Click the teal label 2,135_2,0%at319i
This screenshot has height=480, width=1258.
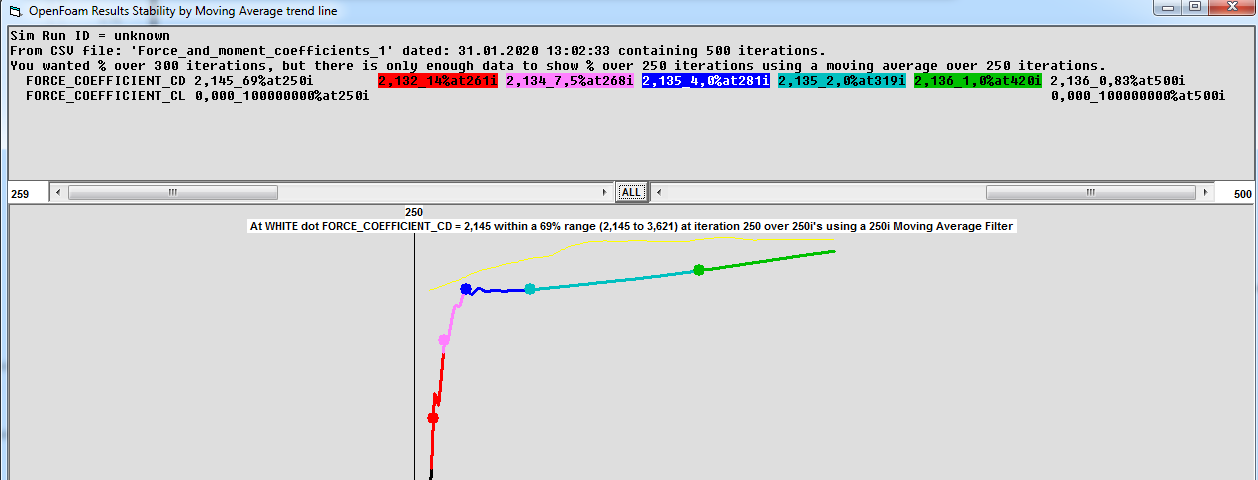point(841,80)
